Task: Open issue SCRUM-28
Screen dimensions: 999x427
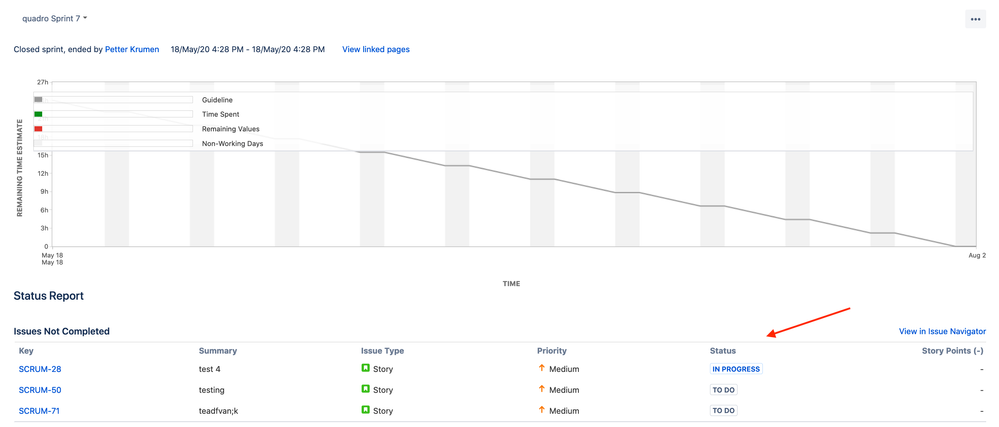Action: coord(40,369)
